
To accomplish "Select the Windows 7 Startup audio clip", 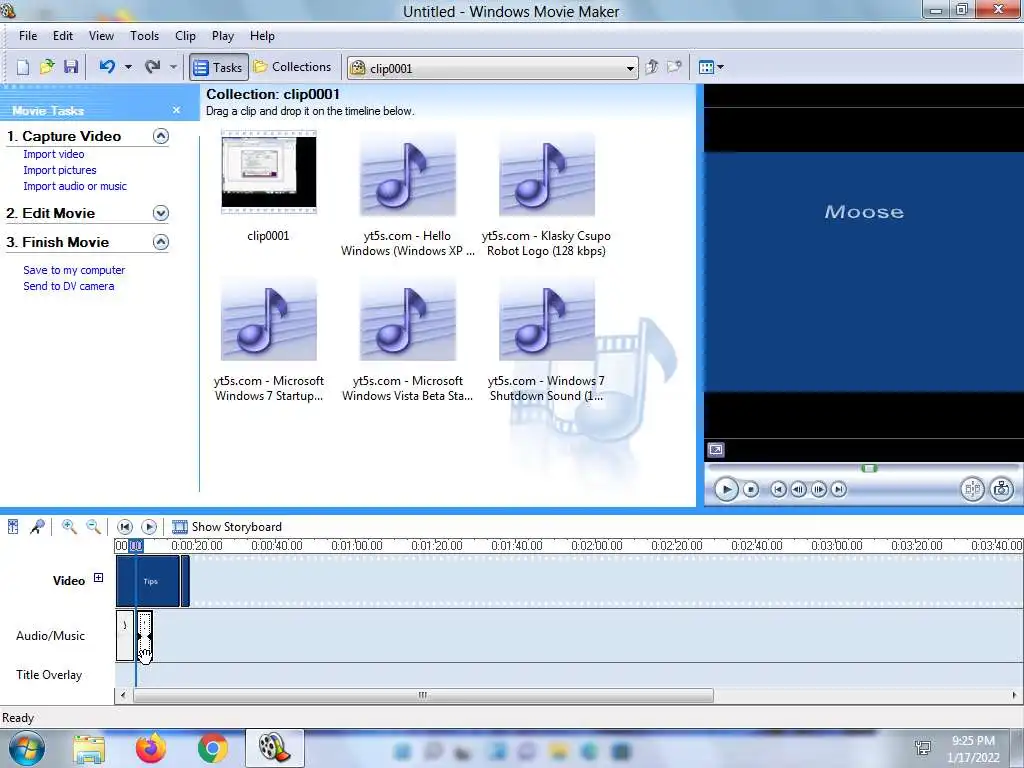I will 268,319.
